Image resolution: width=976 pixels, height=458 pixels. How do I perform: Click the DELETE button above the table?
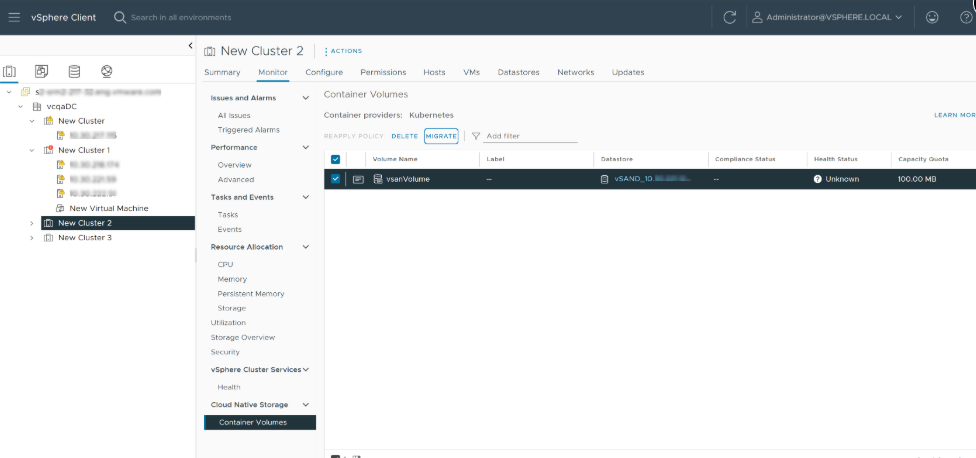[x=404, y=136]
